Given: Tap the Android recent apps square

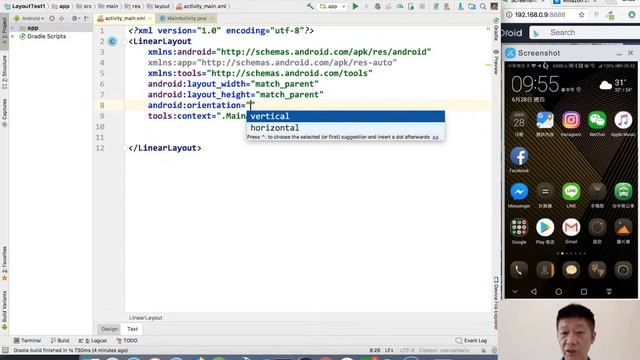Looking at the screenshot, I should pyautogui.click(x=584, y=291).
